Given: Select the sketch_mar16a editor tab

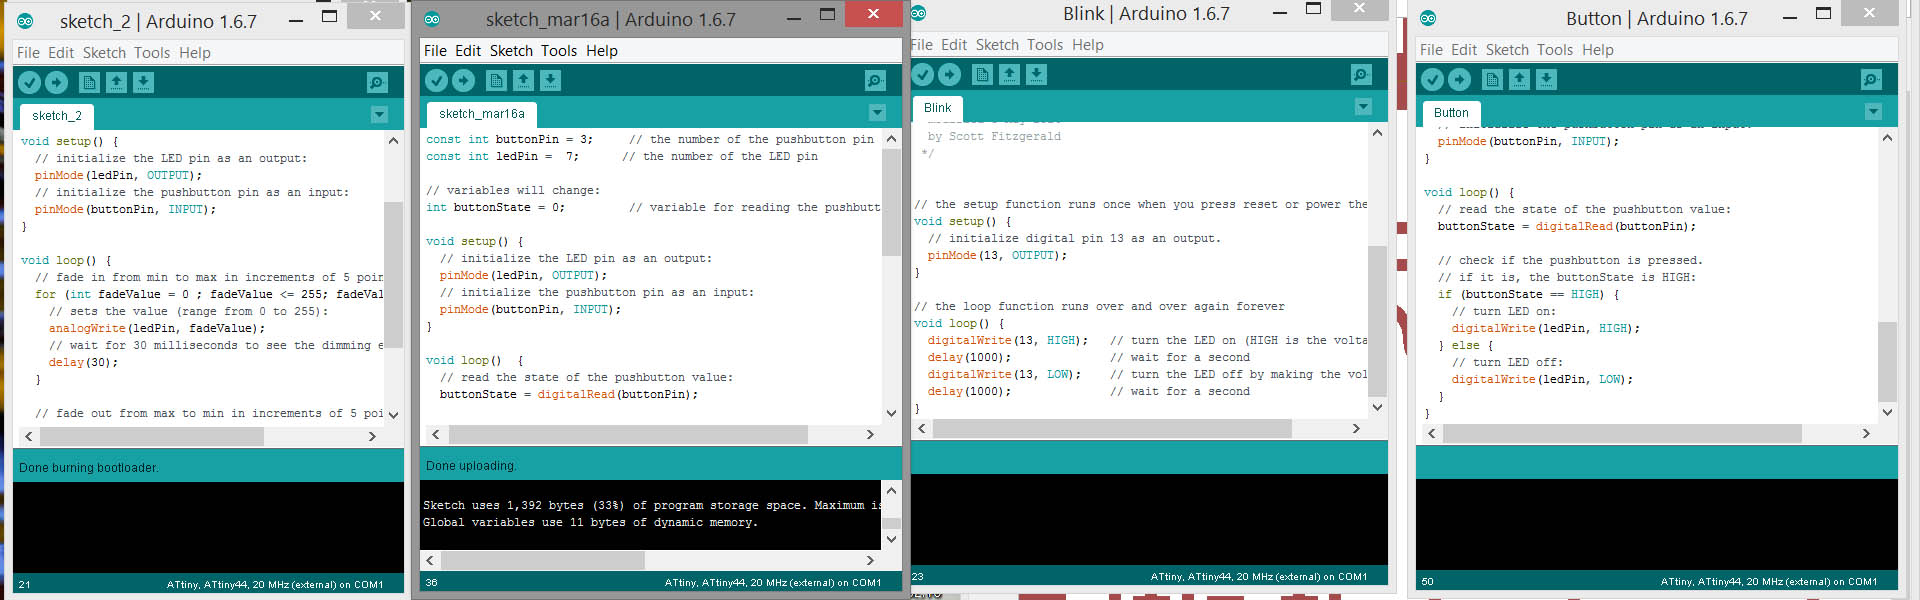Looking at the screenshot, I should point(481,114).
